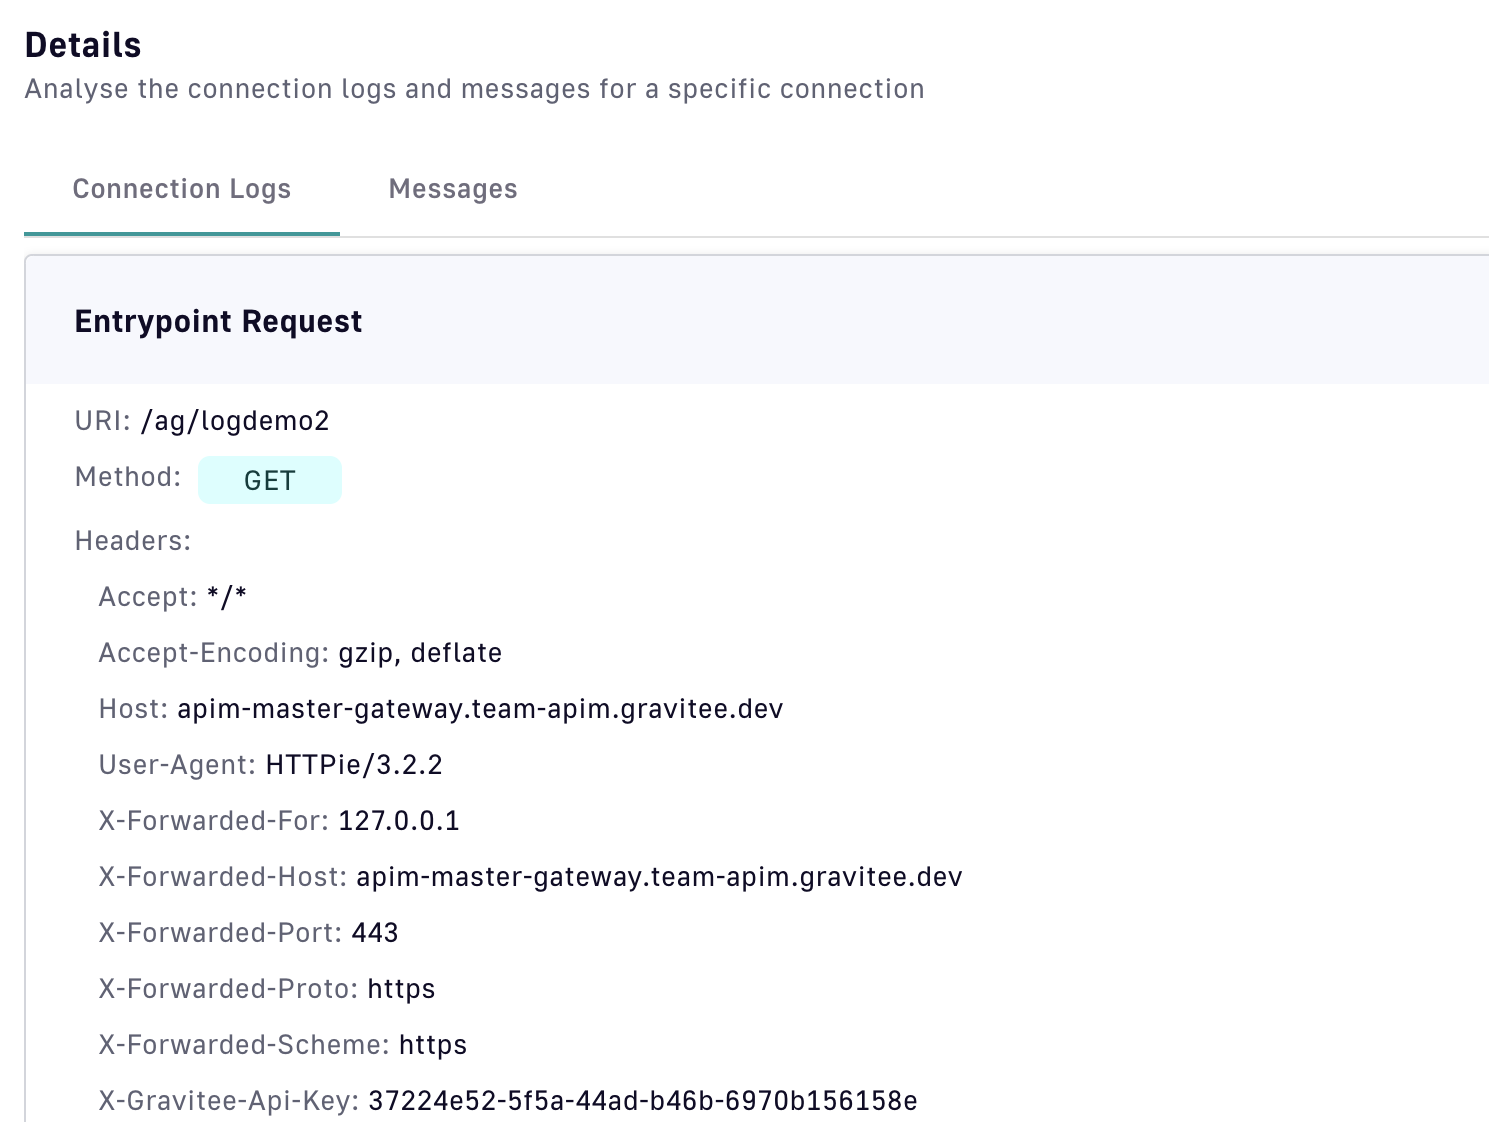Screen dimensions: 1489x1122
Task: Click the User-Agent value HTTPie/3.2.2
Action: 354,765
